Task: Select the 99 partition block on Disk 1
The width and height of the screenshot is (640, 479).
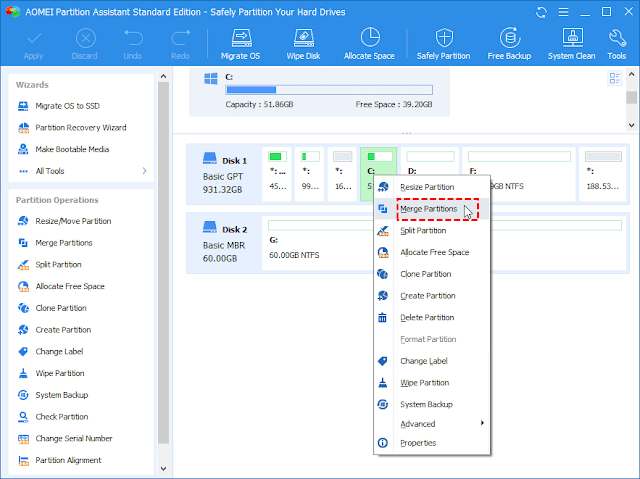Action: 310,174
